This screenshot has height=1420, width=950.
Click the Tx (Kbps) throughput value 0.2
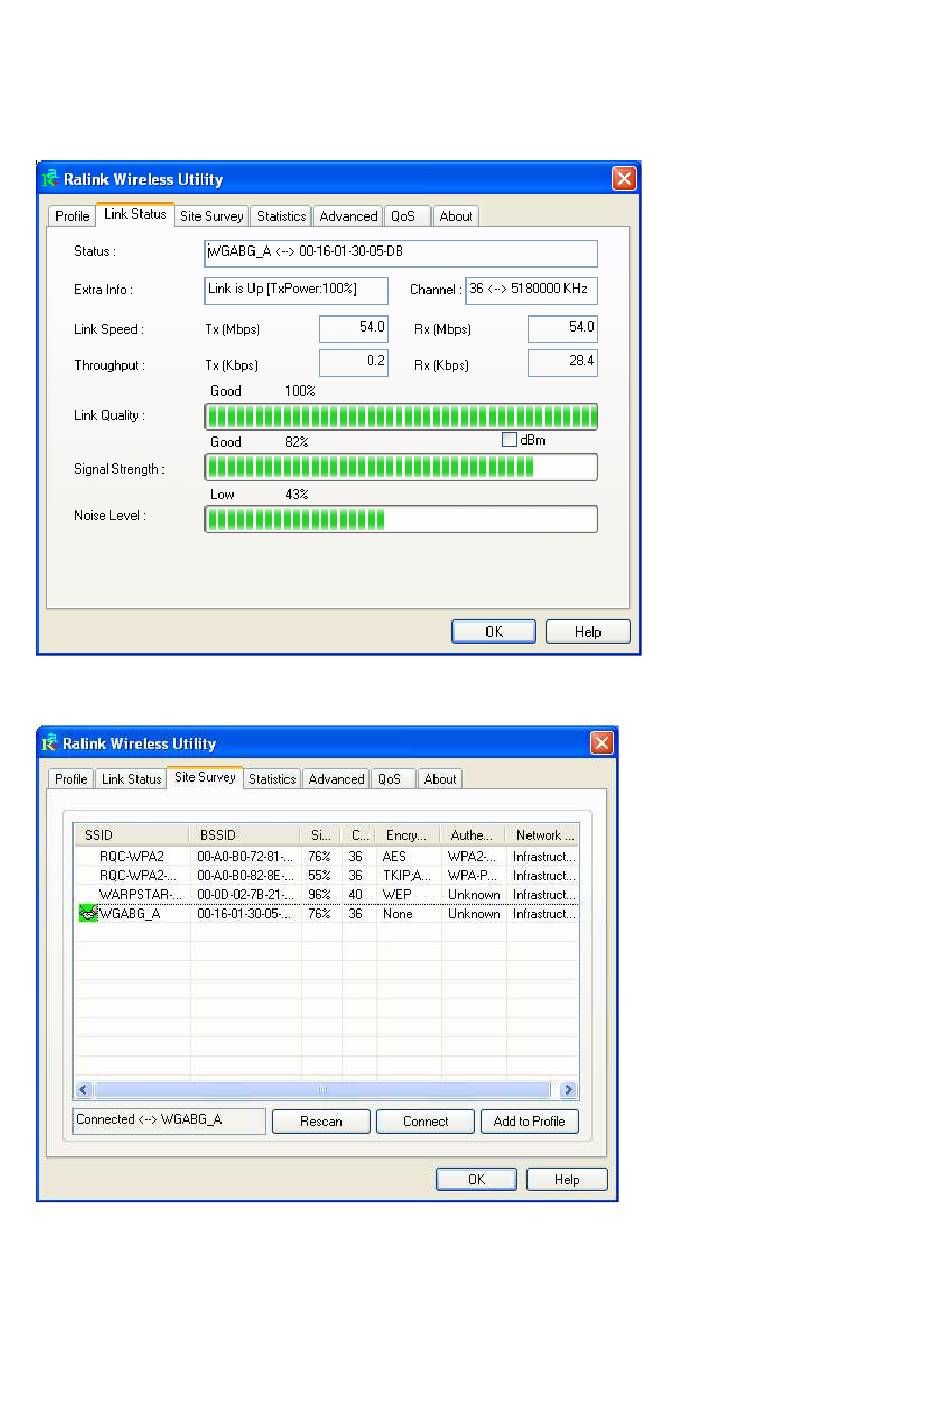pyautogui.click(x=353, y=362)
